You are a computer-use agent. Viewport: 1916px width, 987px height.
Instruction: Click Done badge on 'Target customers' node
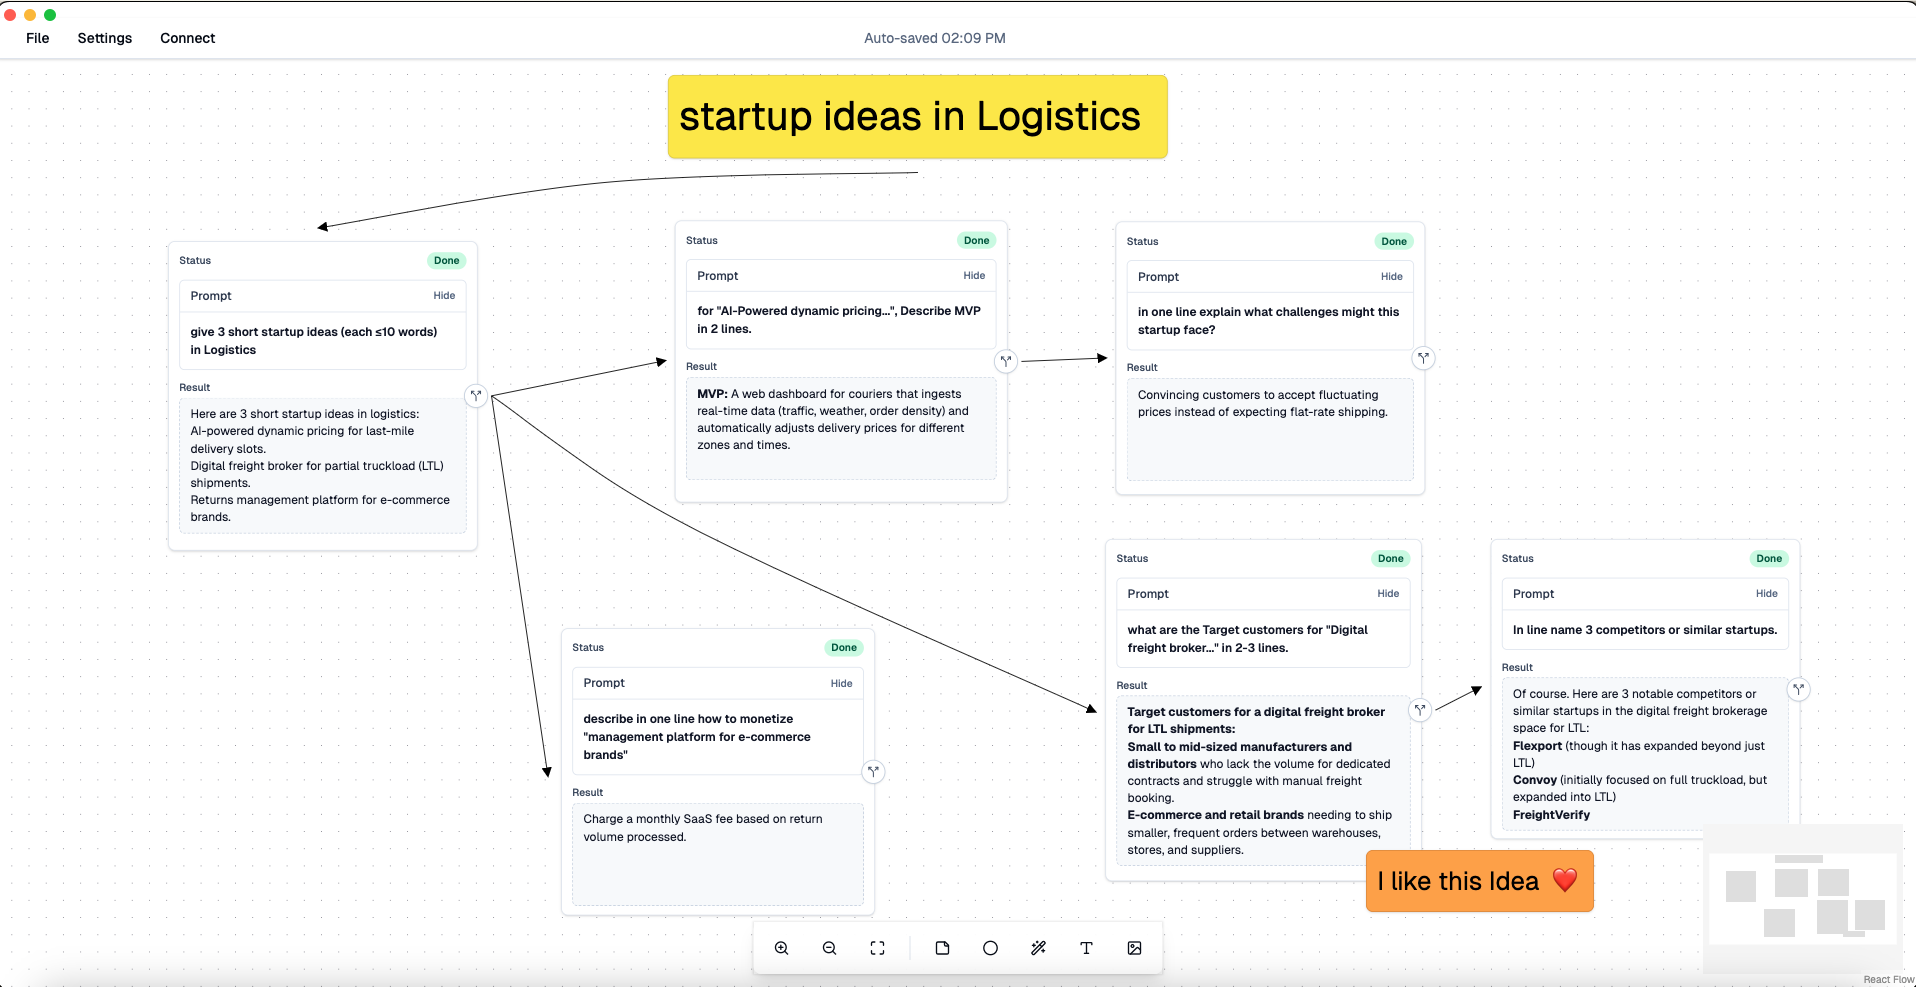click(1390, 559)
